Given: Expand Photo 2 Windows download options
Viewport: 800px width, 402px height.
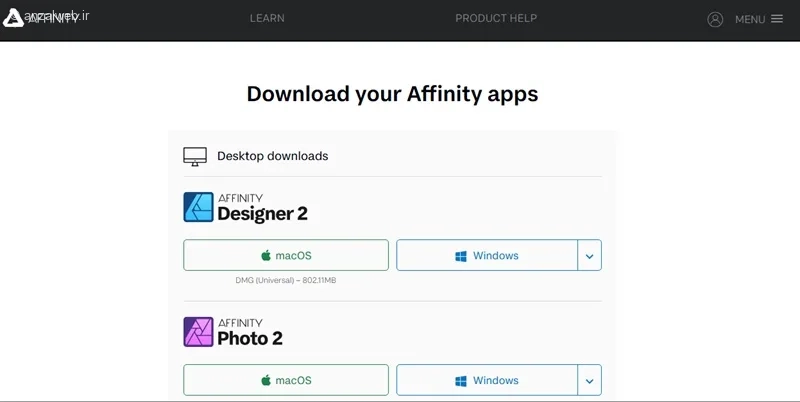Looking at the screenshot, I should (590, 380).
